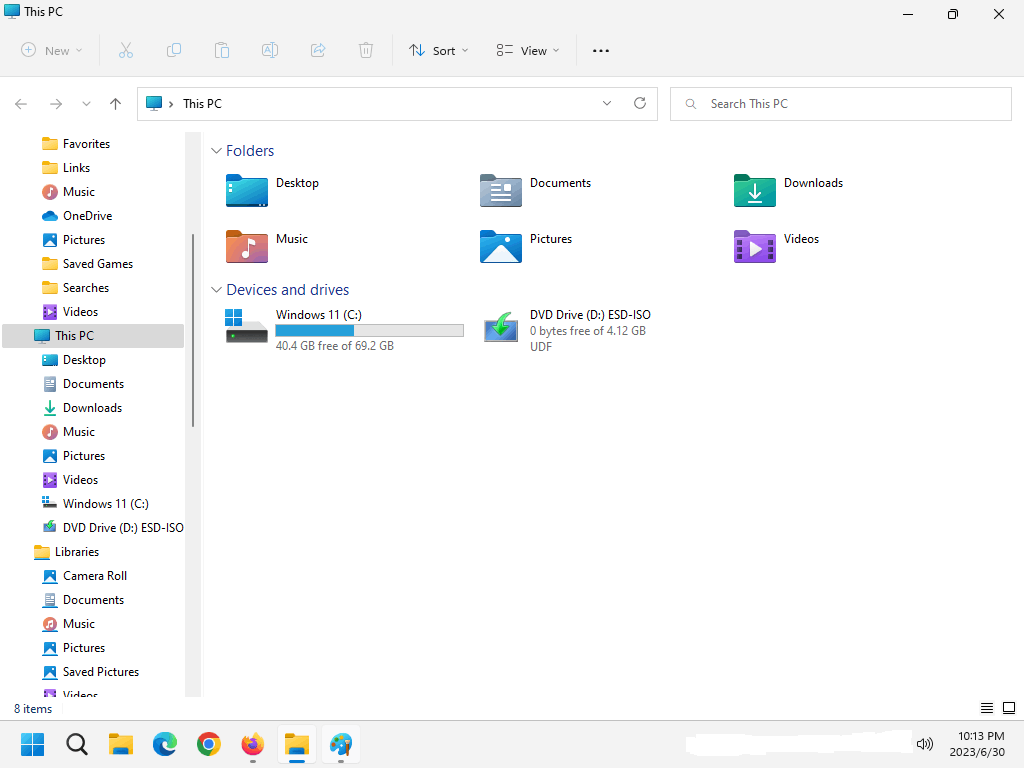Click the Copy icon in toolbar

pyautogui.click(x=174, y=50)
